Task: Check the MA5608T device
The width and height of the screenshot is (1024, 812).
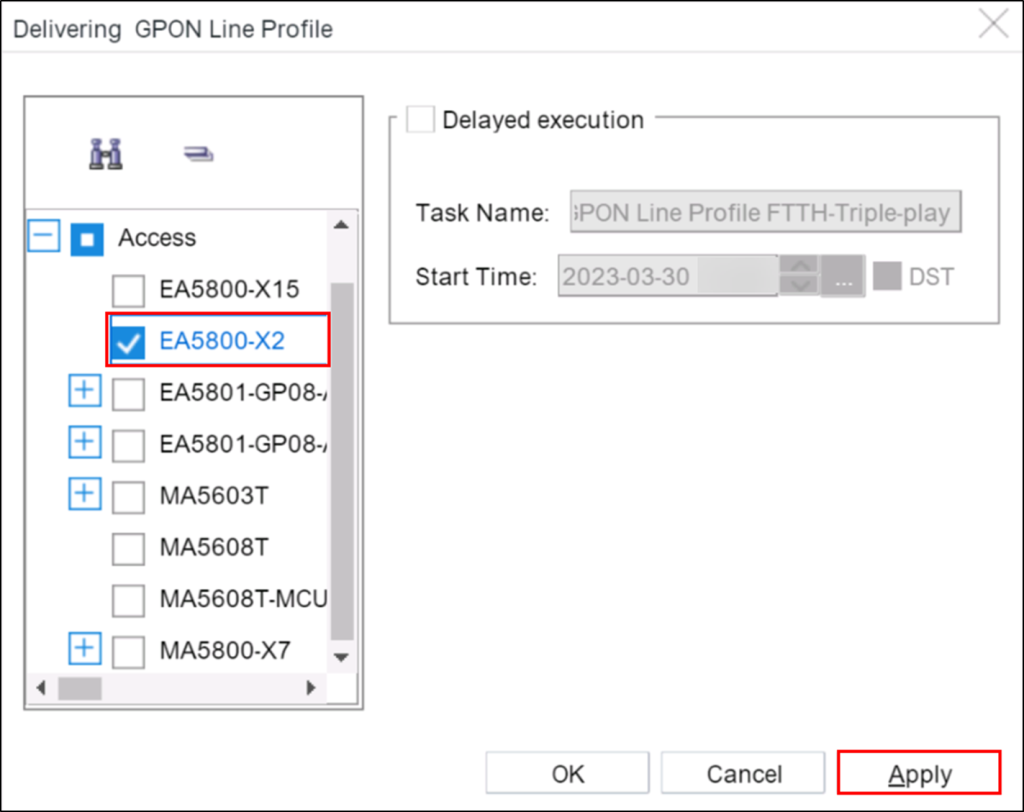Action: coord(128,547)
